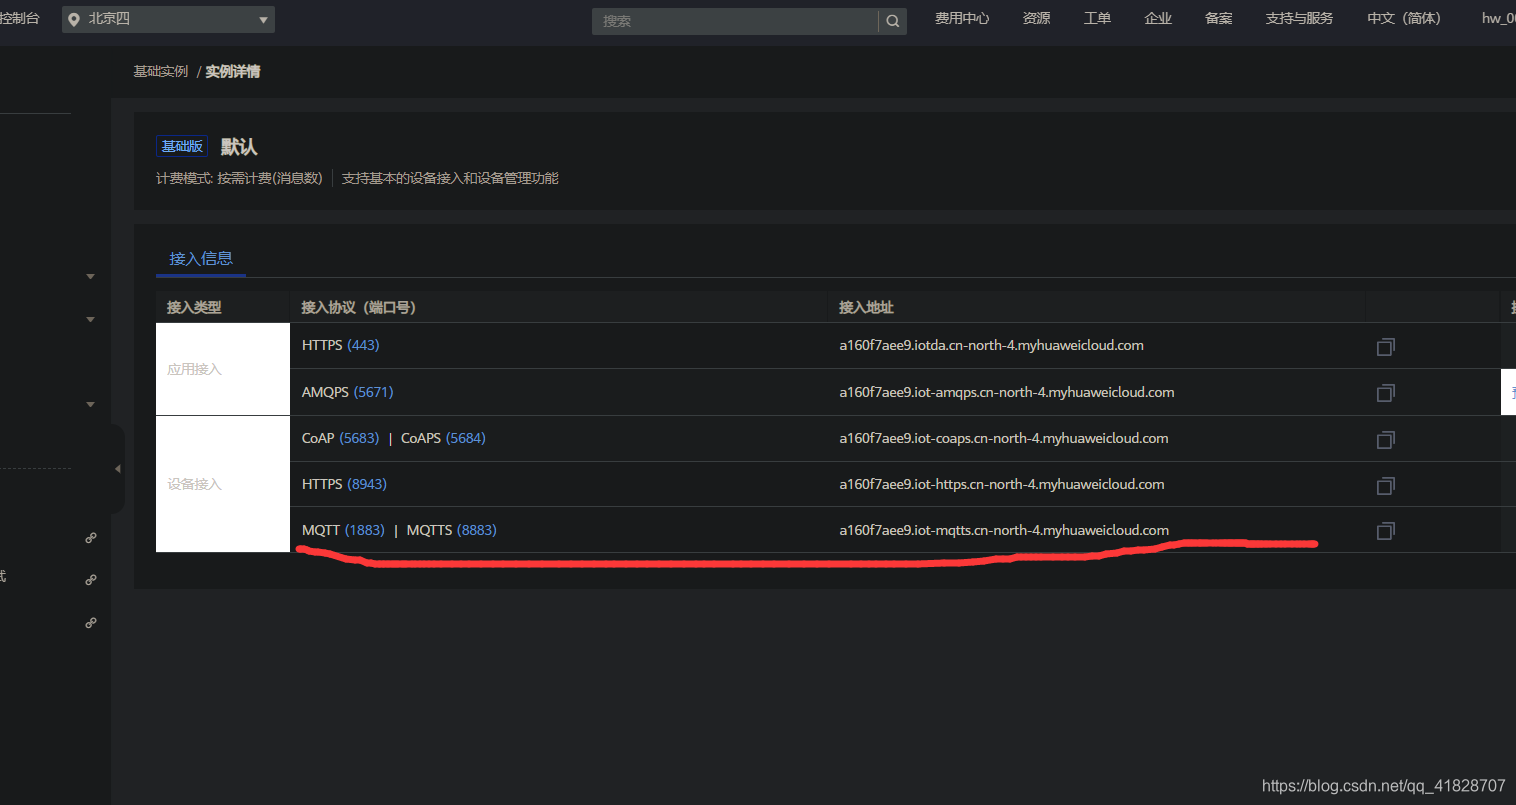Screen dimensions: 1516x805
Task: Select the 应用接入 row label
Action: pos(223,369)
